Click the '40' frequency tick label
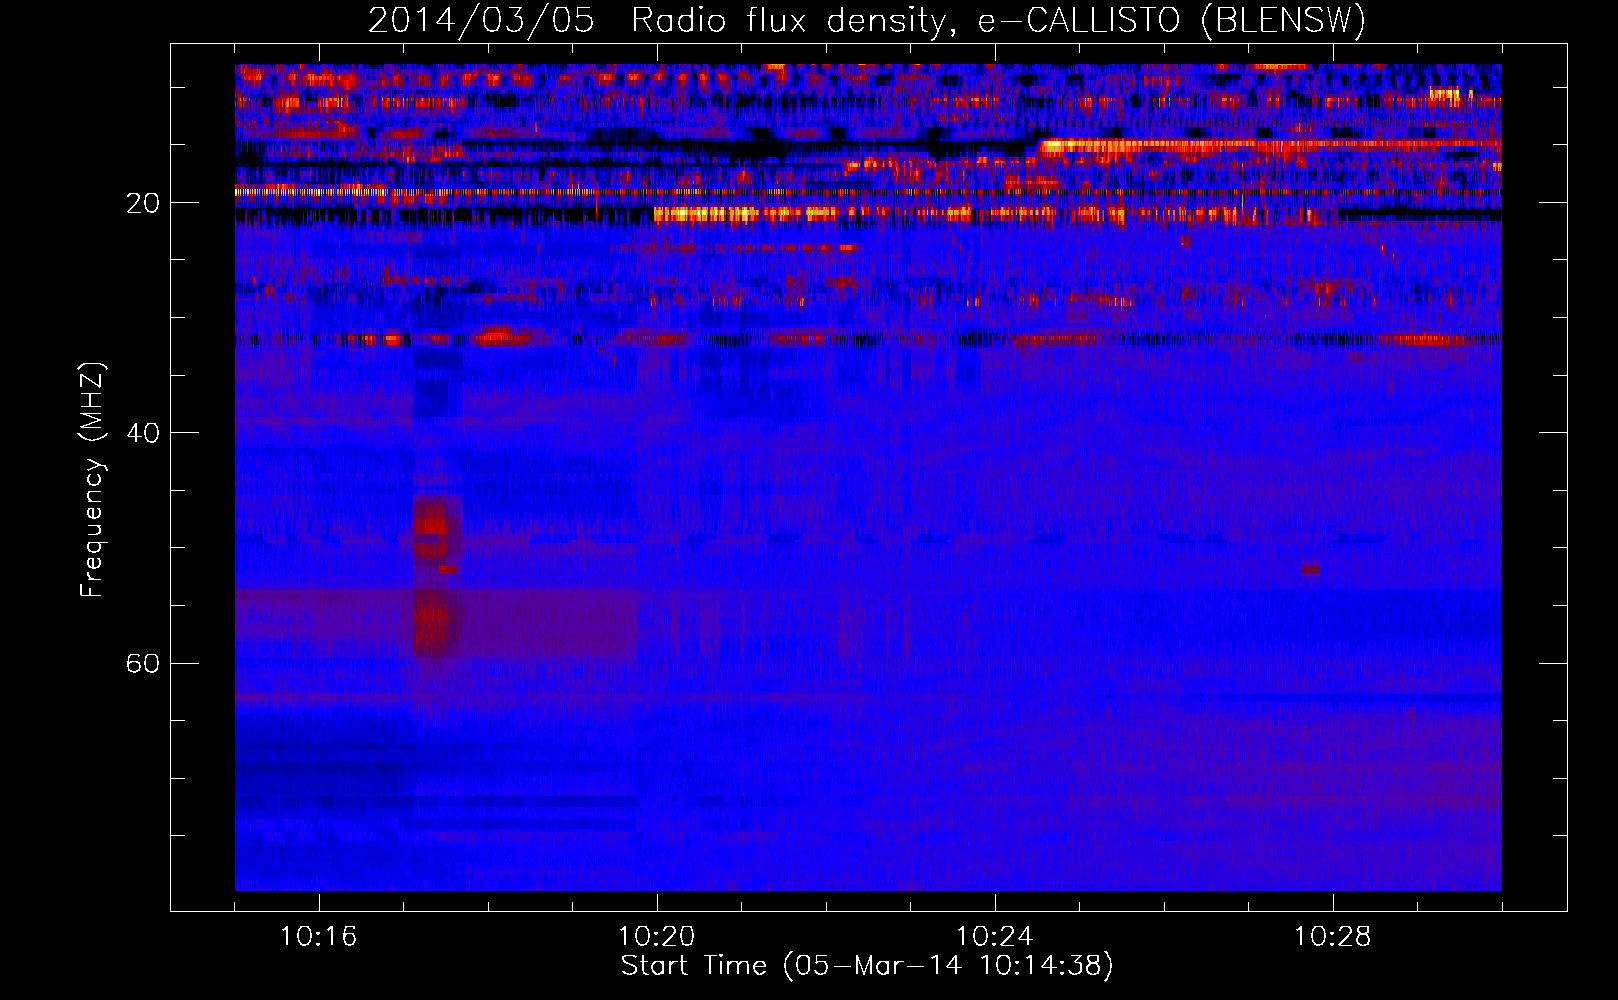 (x=143, y=434)
